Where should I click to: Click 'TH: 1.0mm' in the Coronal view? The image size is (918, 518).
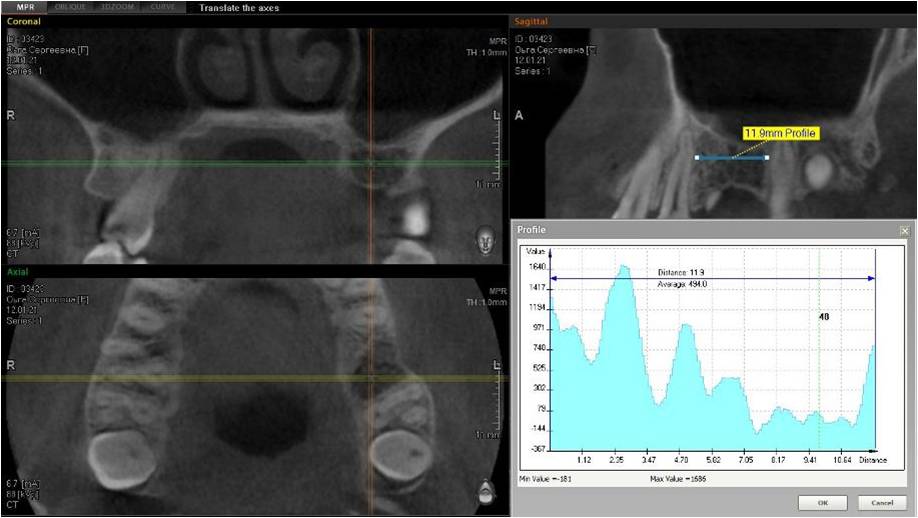click(x=486, y=52)
